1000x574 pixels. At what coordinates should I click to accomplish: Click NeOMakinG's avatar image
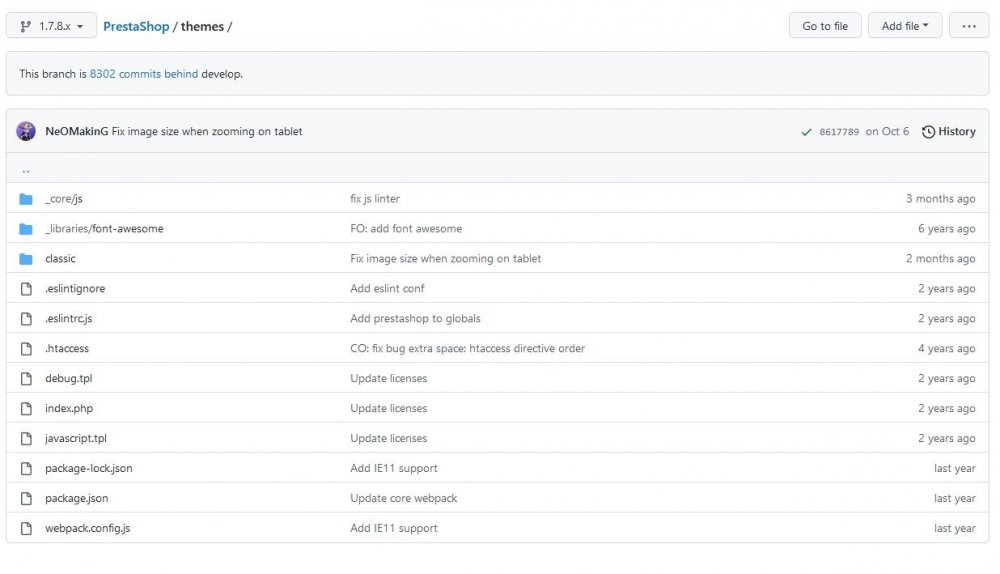tap(26, 132)
